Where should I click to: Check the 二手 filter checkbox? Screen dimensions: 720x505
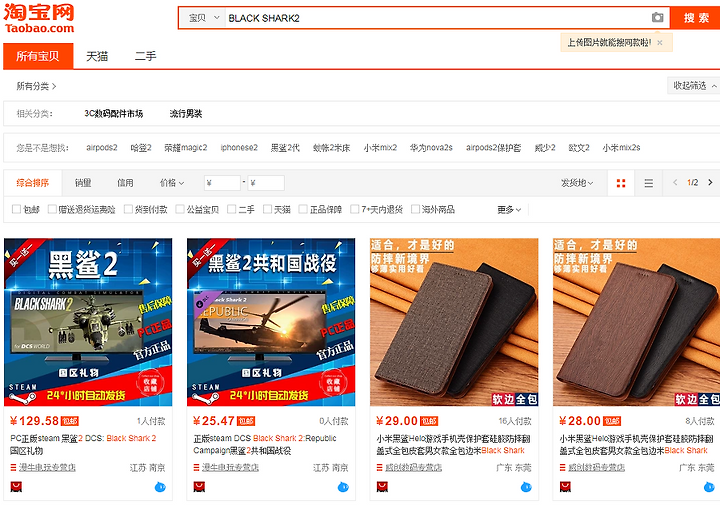coord(232,209)
